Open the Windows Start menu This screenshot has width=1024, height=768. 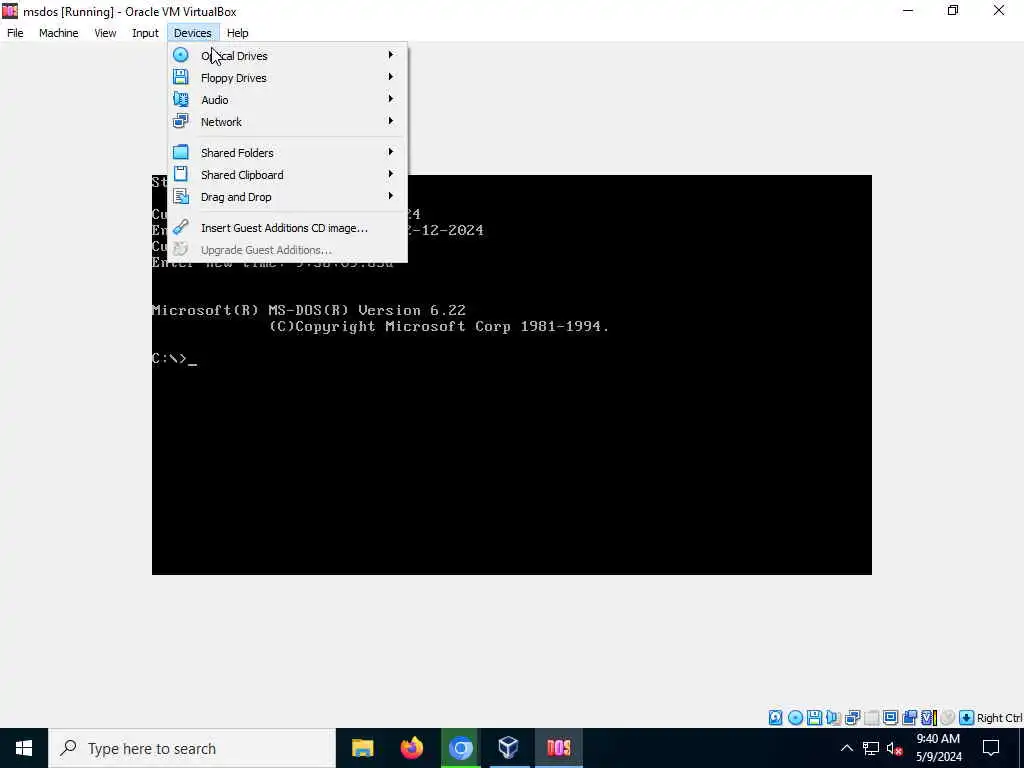(24, 748)
